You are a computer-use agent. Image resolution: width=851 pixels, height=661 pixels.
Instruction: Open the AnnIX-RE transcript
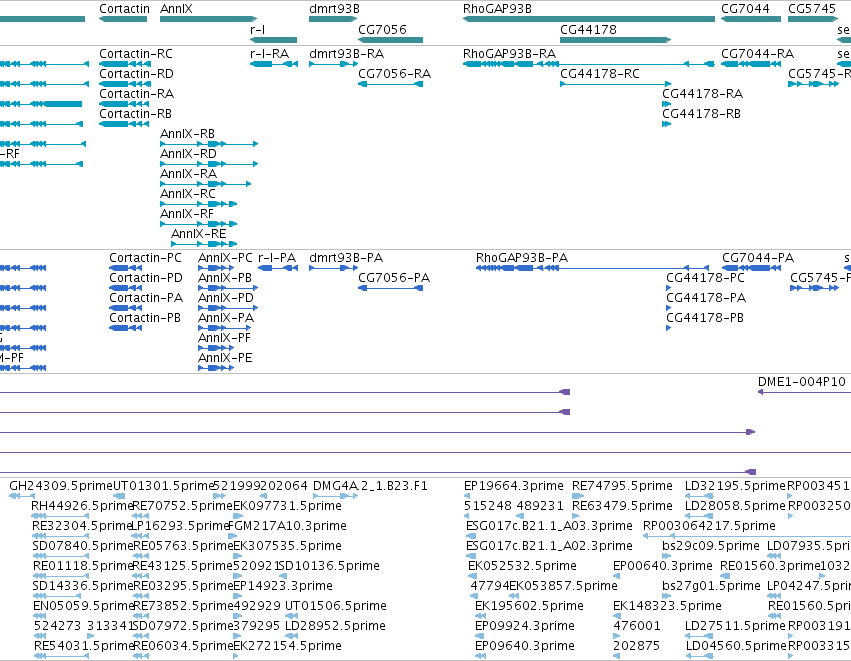click(x=204, y=244)
